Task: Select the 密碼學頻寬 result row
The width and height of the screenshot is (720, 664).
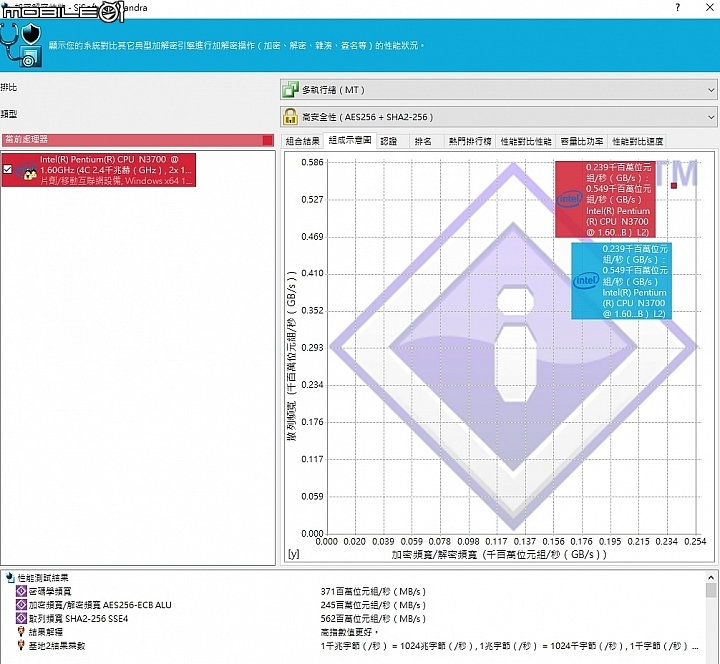Action: (x=50, y=591)
